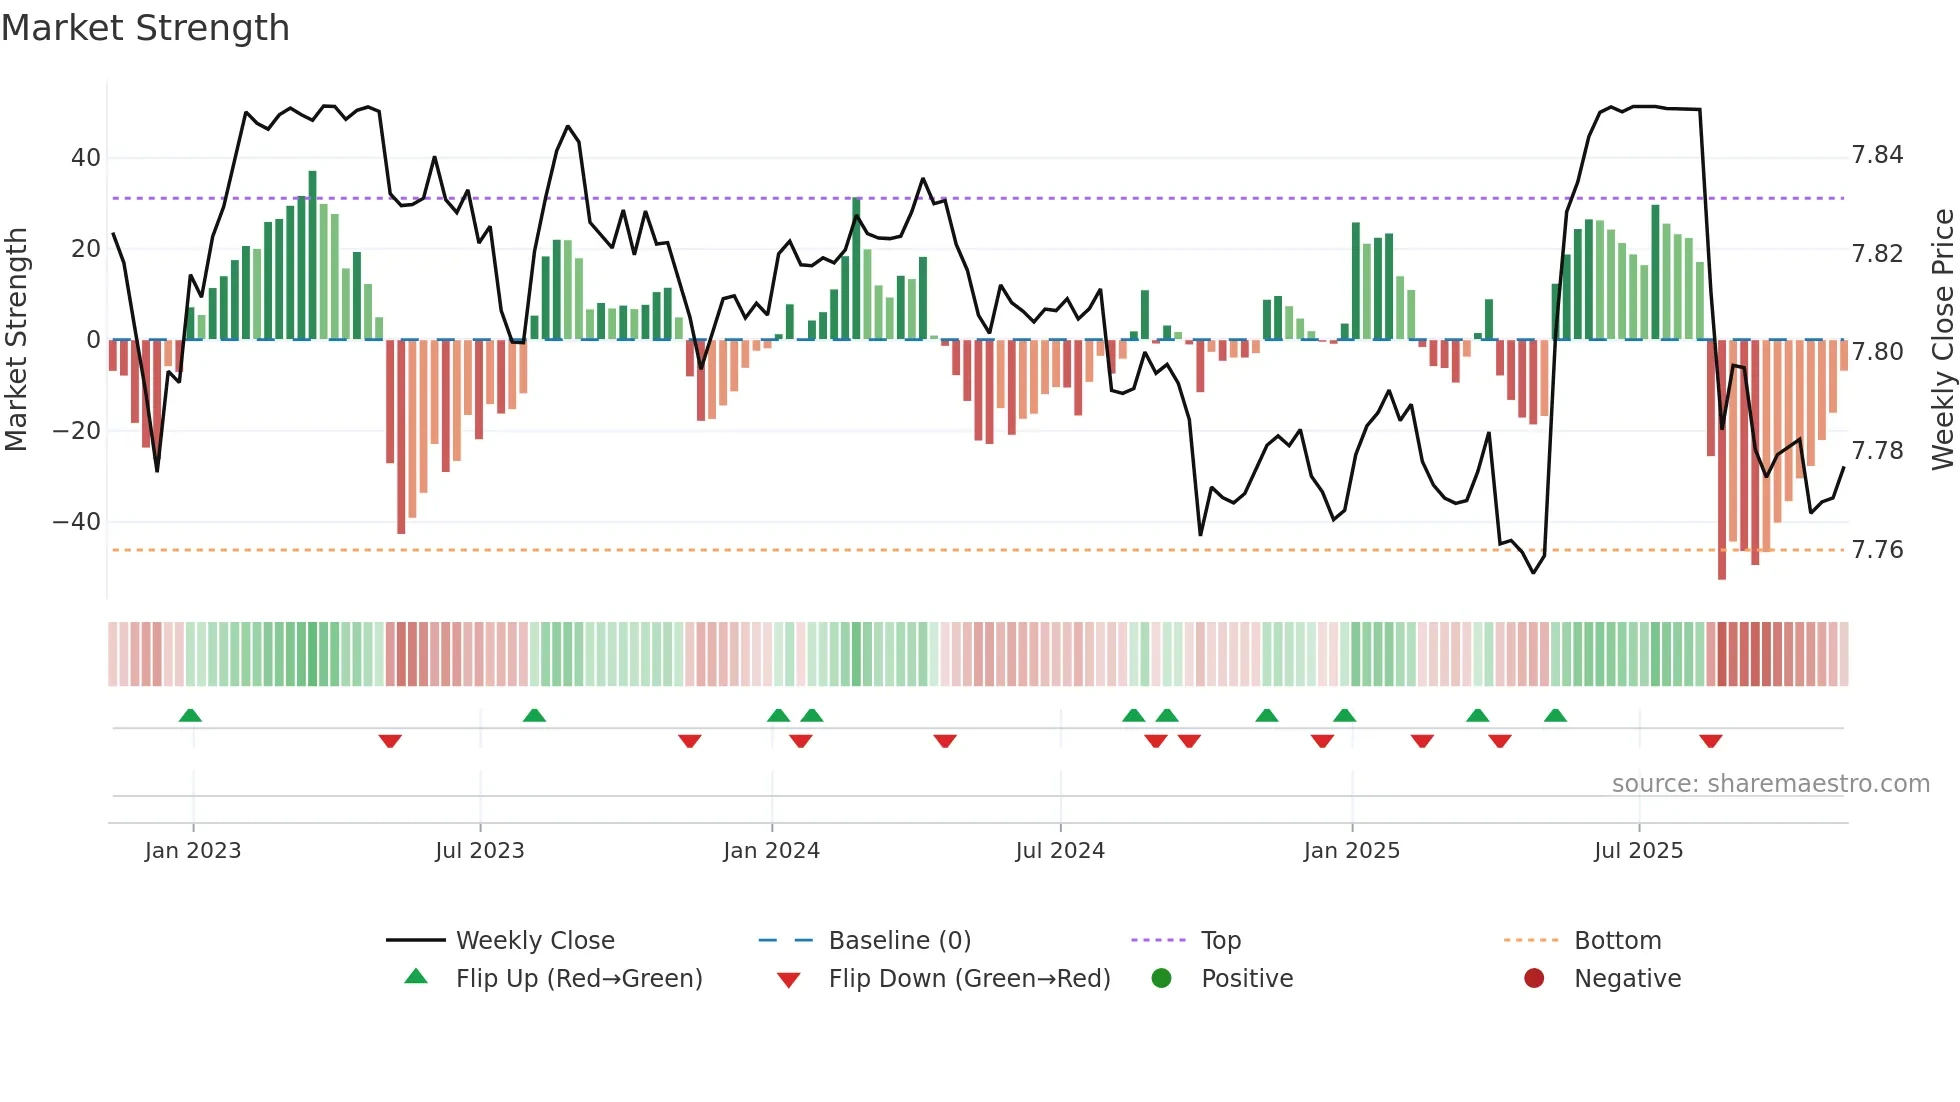
Task: Select the leftmost green flip-up marker near Jan 2023
Action: (x=190, y=715)
